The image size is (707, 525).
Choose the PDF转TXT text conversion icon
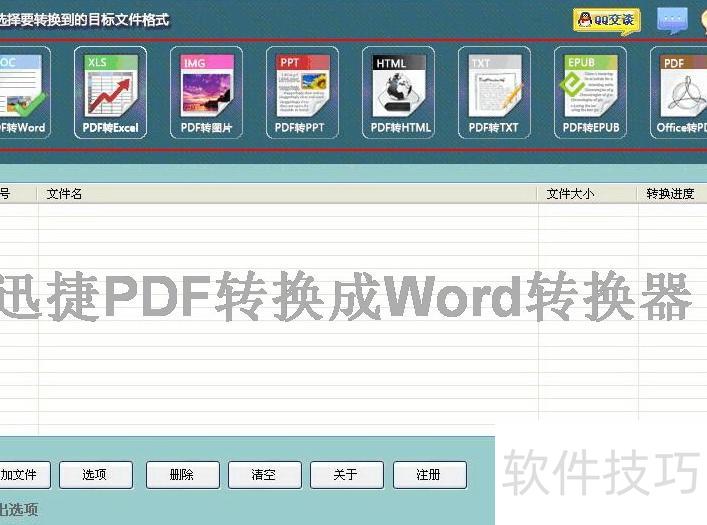494,92
